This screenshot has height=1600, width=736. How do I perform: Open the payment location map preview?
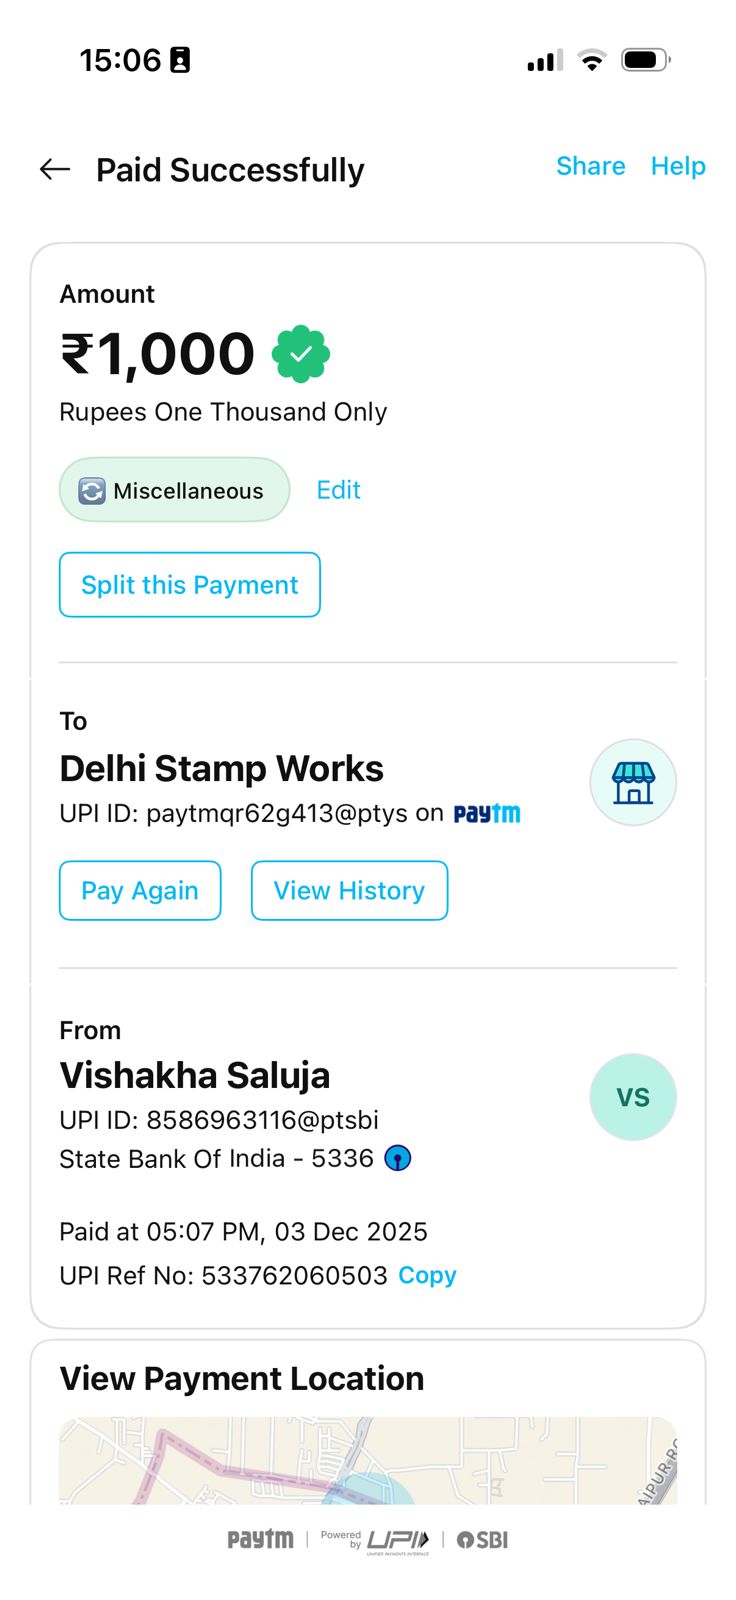(368, 1460)
